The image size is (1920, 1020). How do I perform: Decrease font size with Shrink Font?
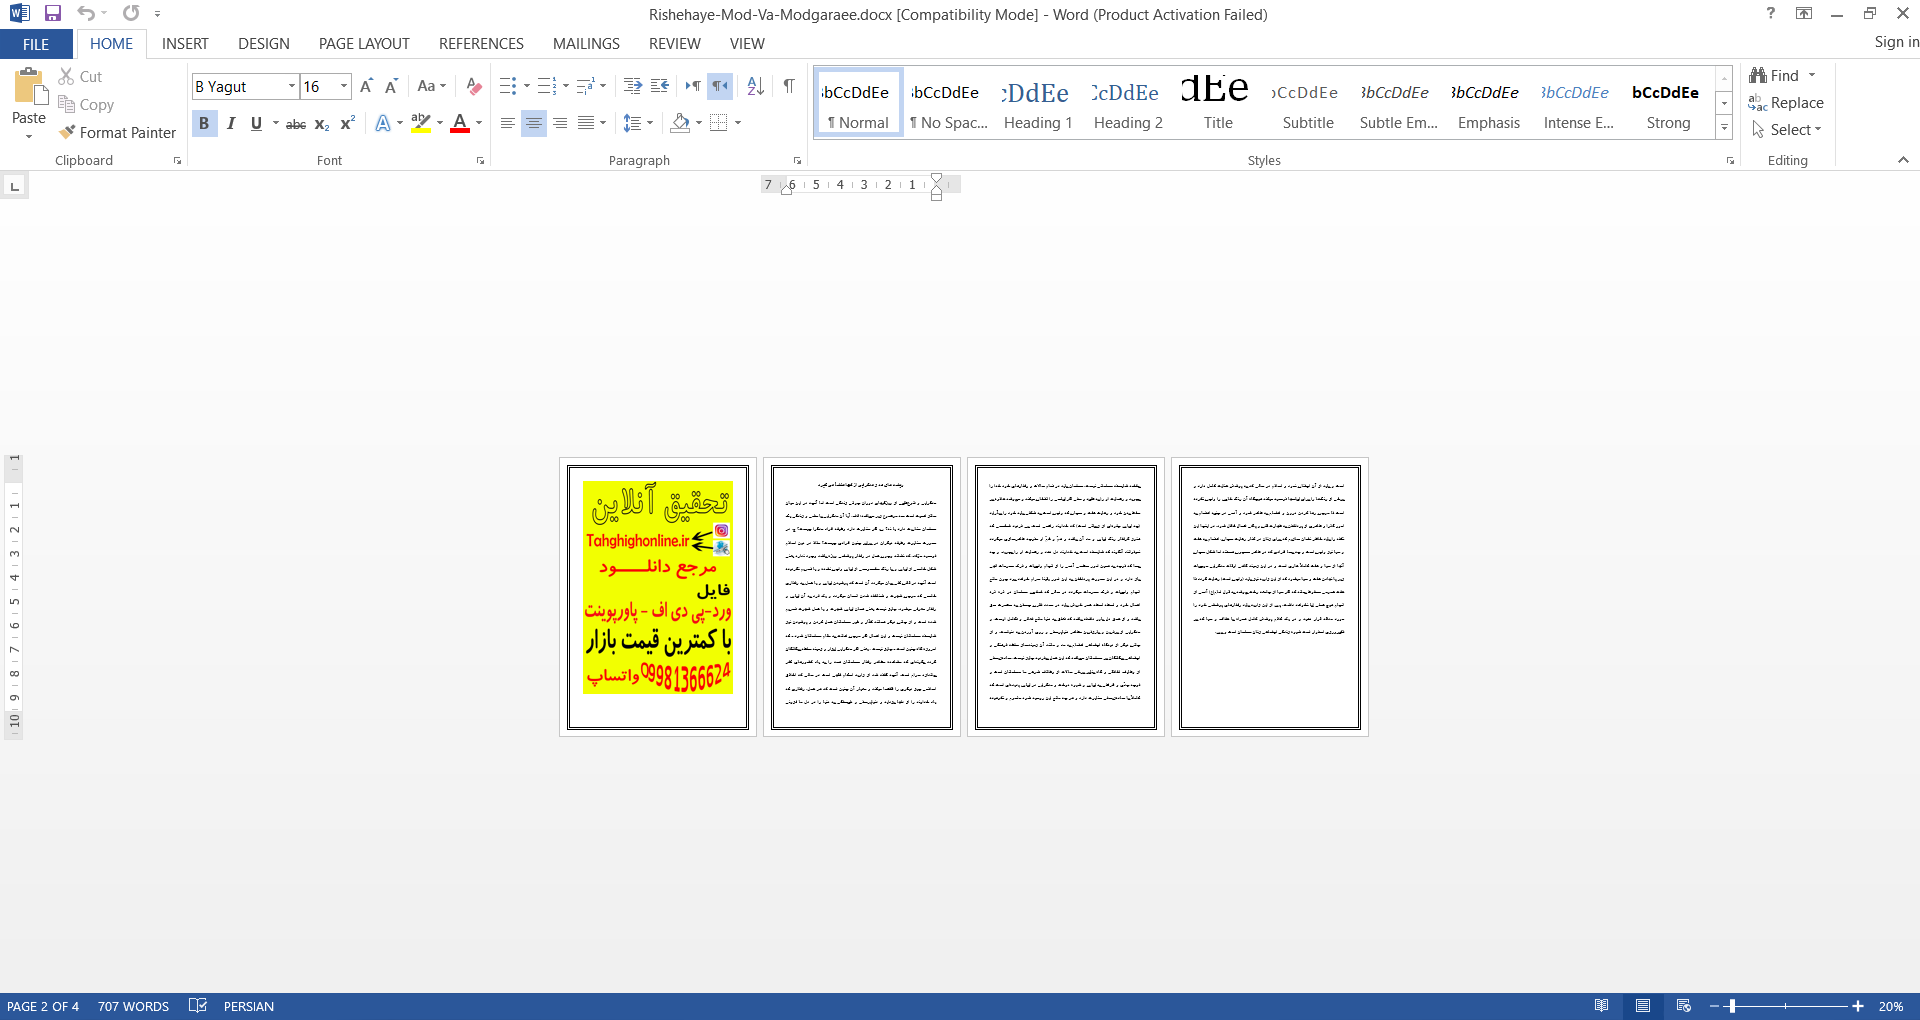[391, 87]
